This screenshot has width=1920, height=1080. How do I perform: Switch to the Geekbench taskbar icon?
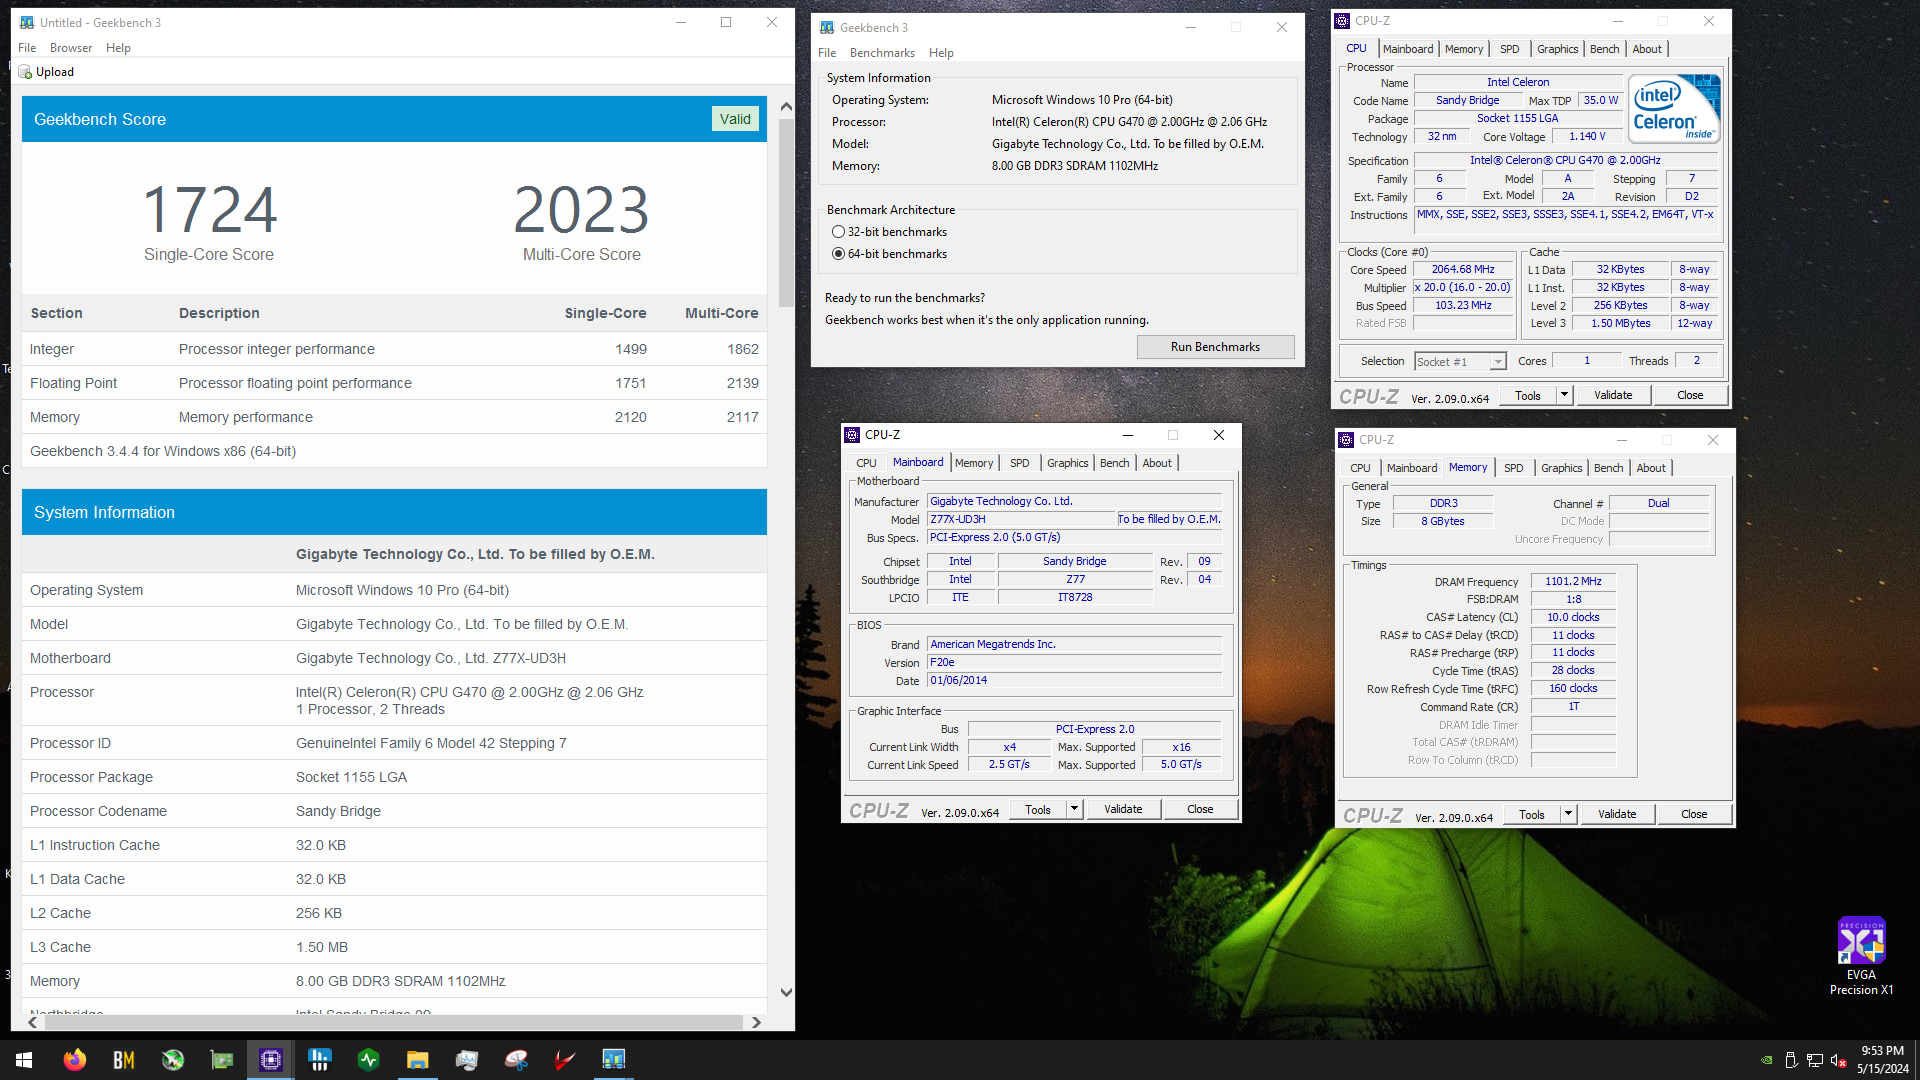point(613,1060)
